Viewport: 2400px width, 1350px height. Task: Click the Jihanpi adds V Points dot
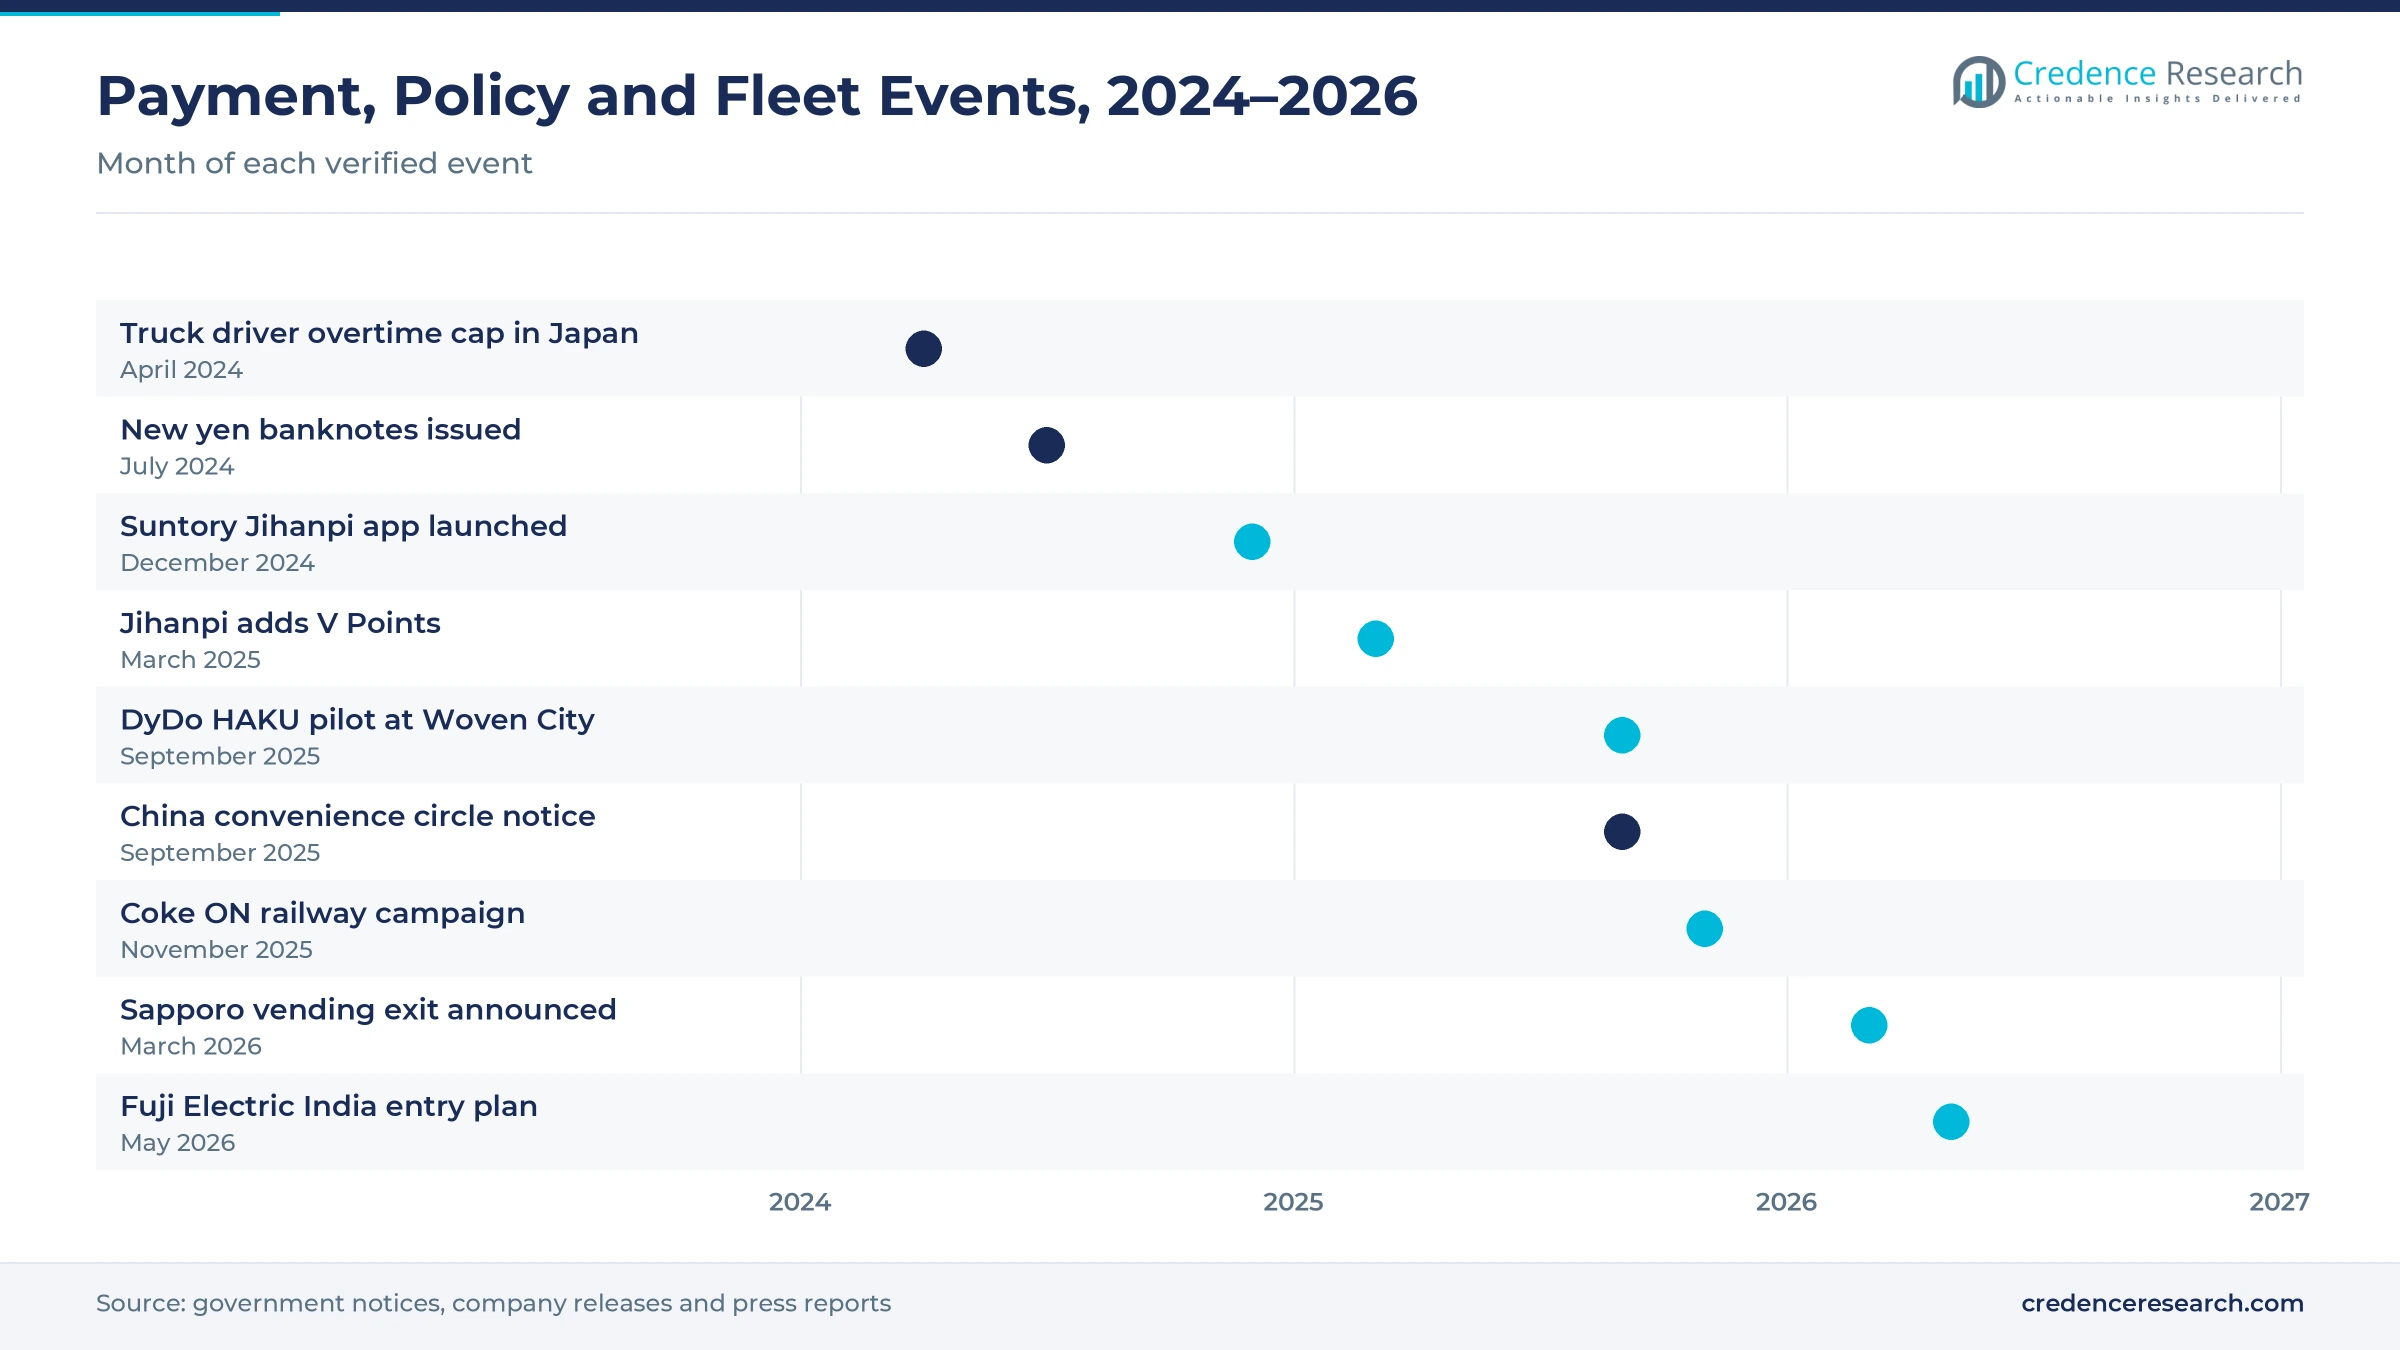(1375, 639)
